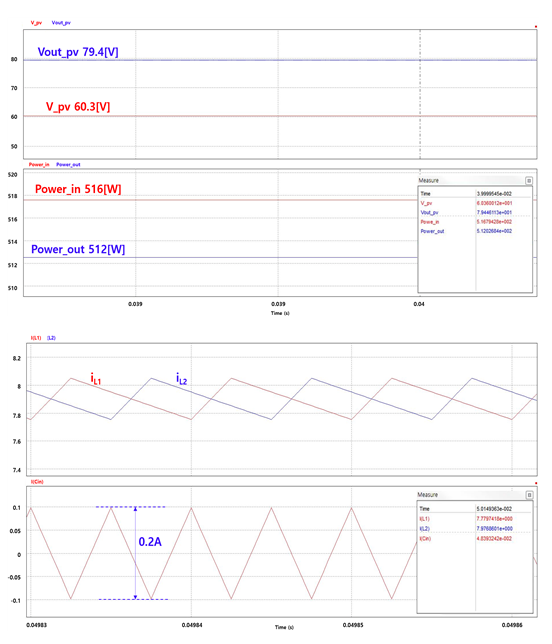Select the I(Cin) legend label
This screenshot has height=644, width=552.
37,481
